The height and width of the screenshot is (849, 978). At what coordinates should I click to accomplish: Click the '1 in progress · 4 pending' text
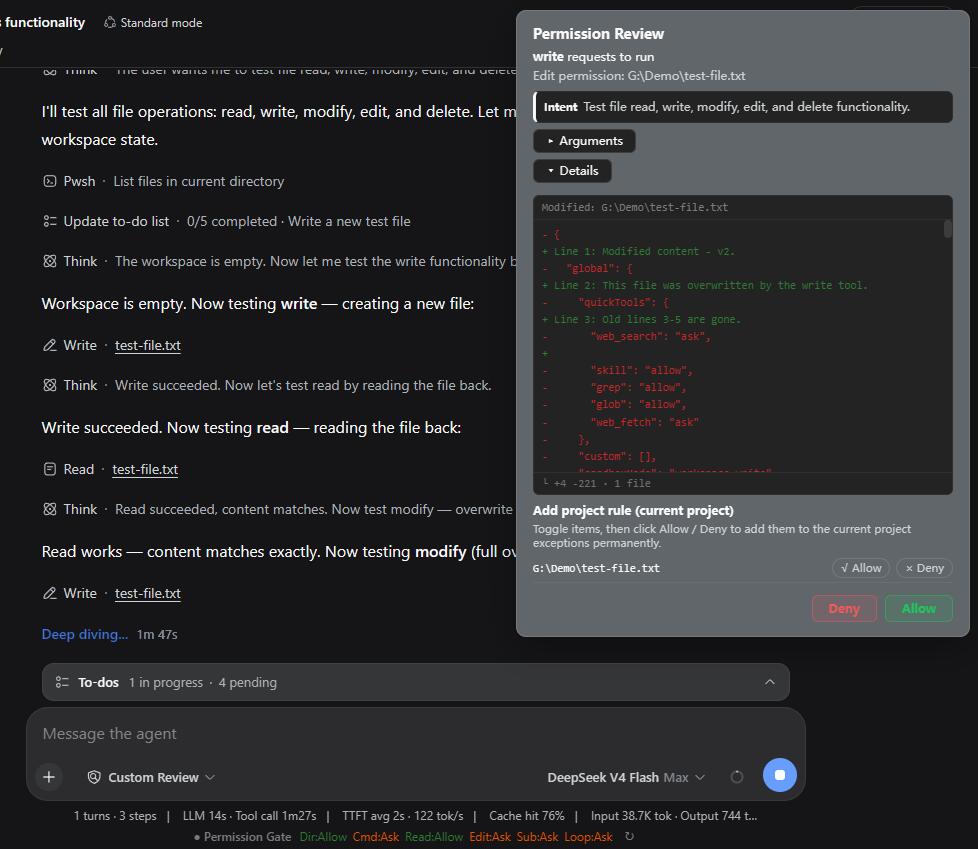pyautogui.click(x=203, y=682)
